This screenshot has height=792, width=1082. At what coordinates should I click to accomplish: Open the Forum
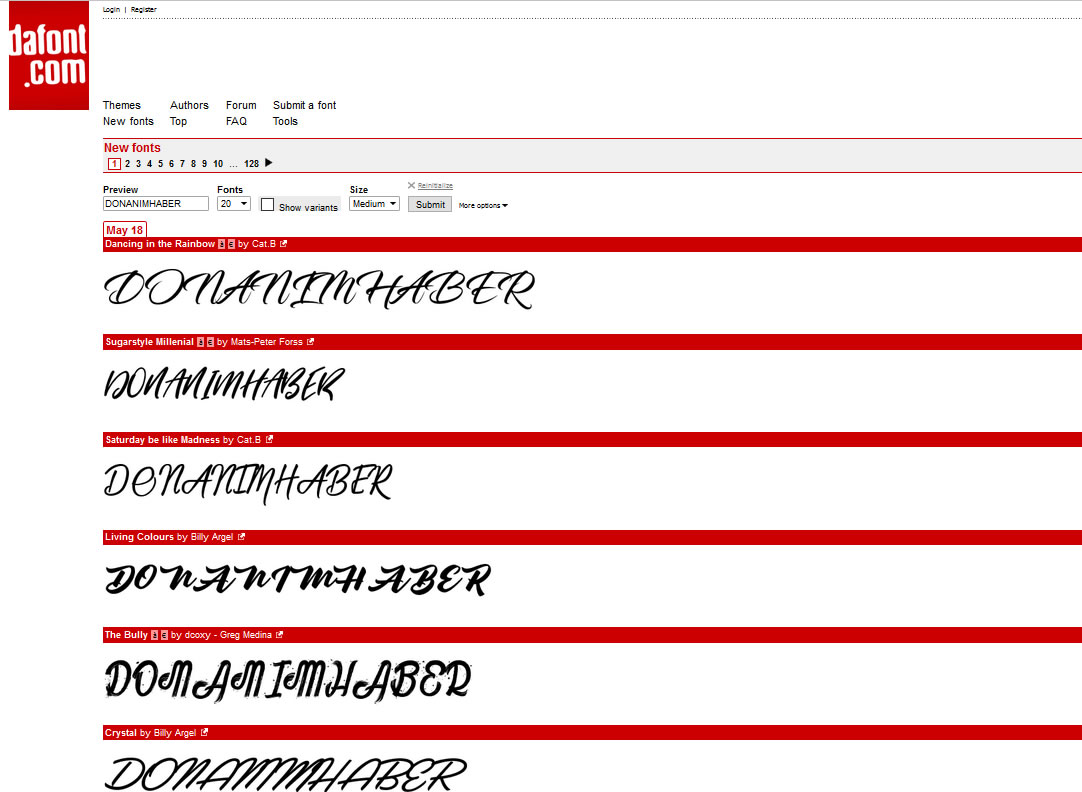coord(241,105)
